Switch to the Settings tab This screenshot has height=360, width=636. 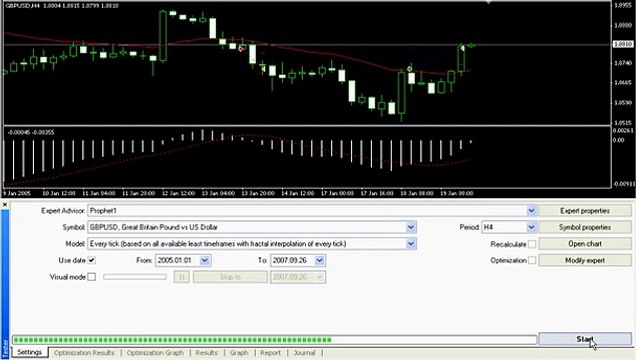(30, 352)
